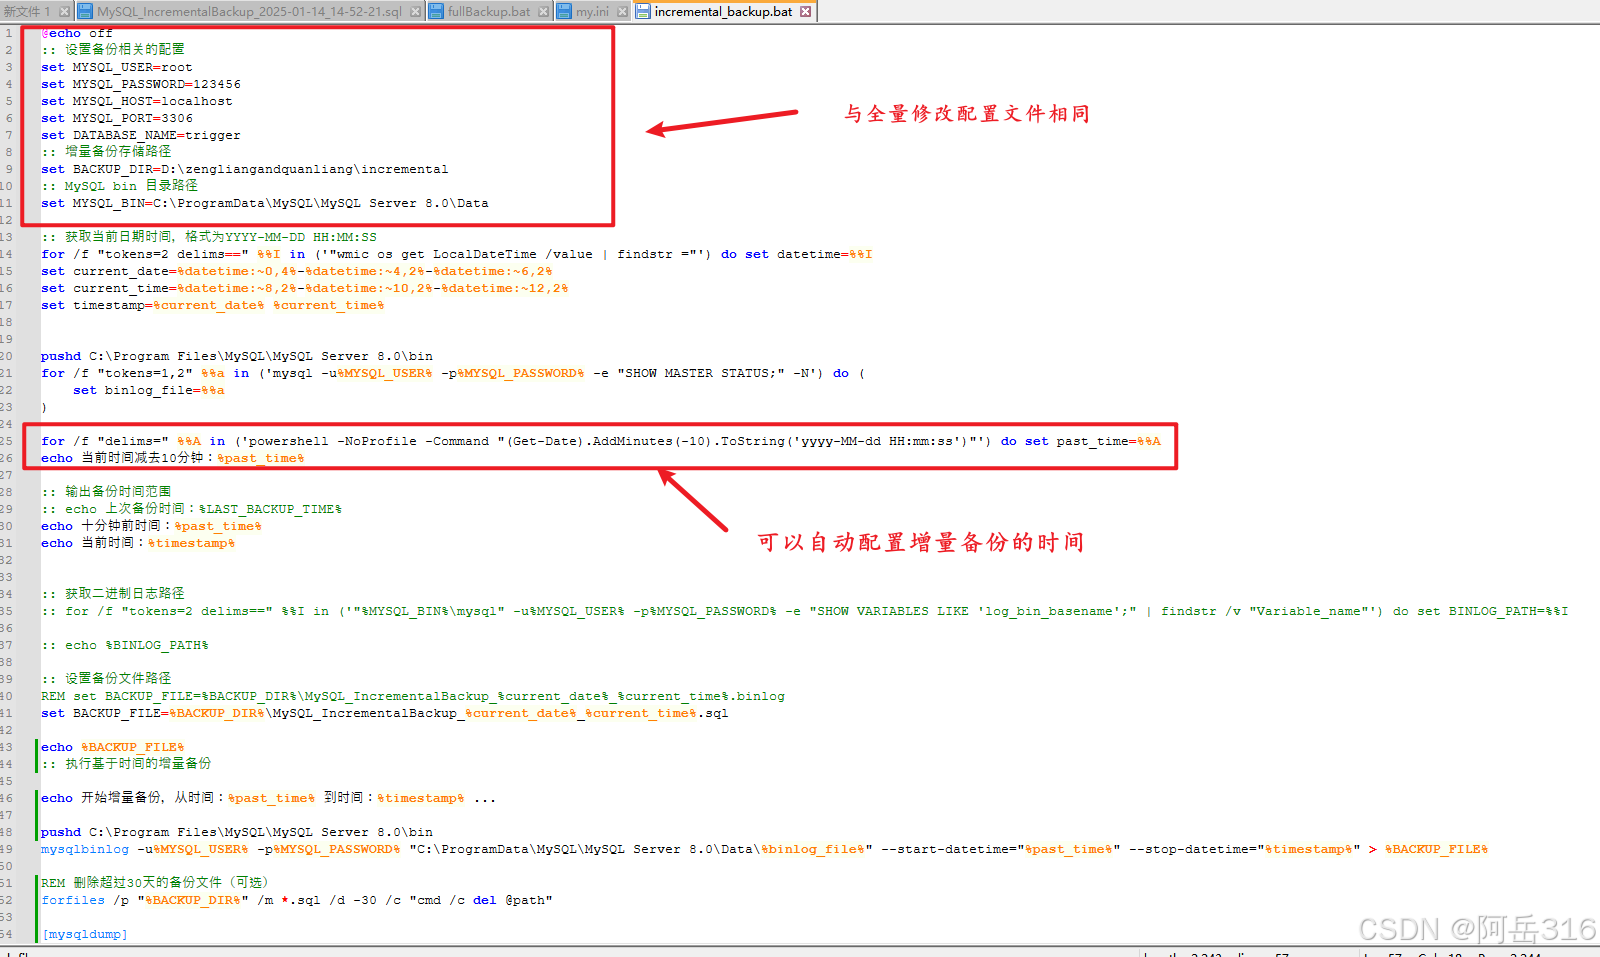The height and width of the screenshot is (957, 1600).
Task: Select the incremental_backup.bat tab
Action: coord(723,11)
